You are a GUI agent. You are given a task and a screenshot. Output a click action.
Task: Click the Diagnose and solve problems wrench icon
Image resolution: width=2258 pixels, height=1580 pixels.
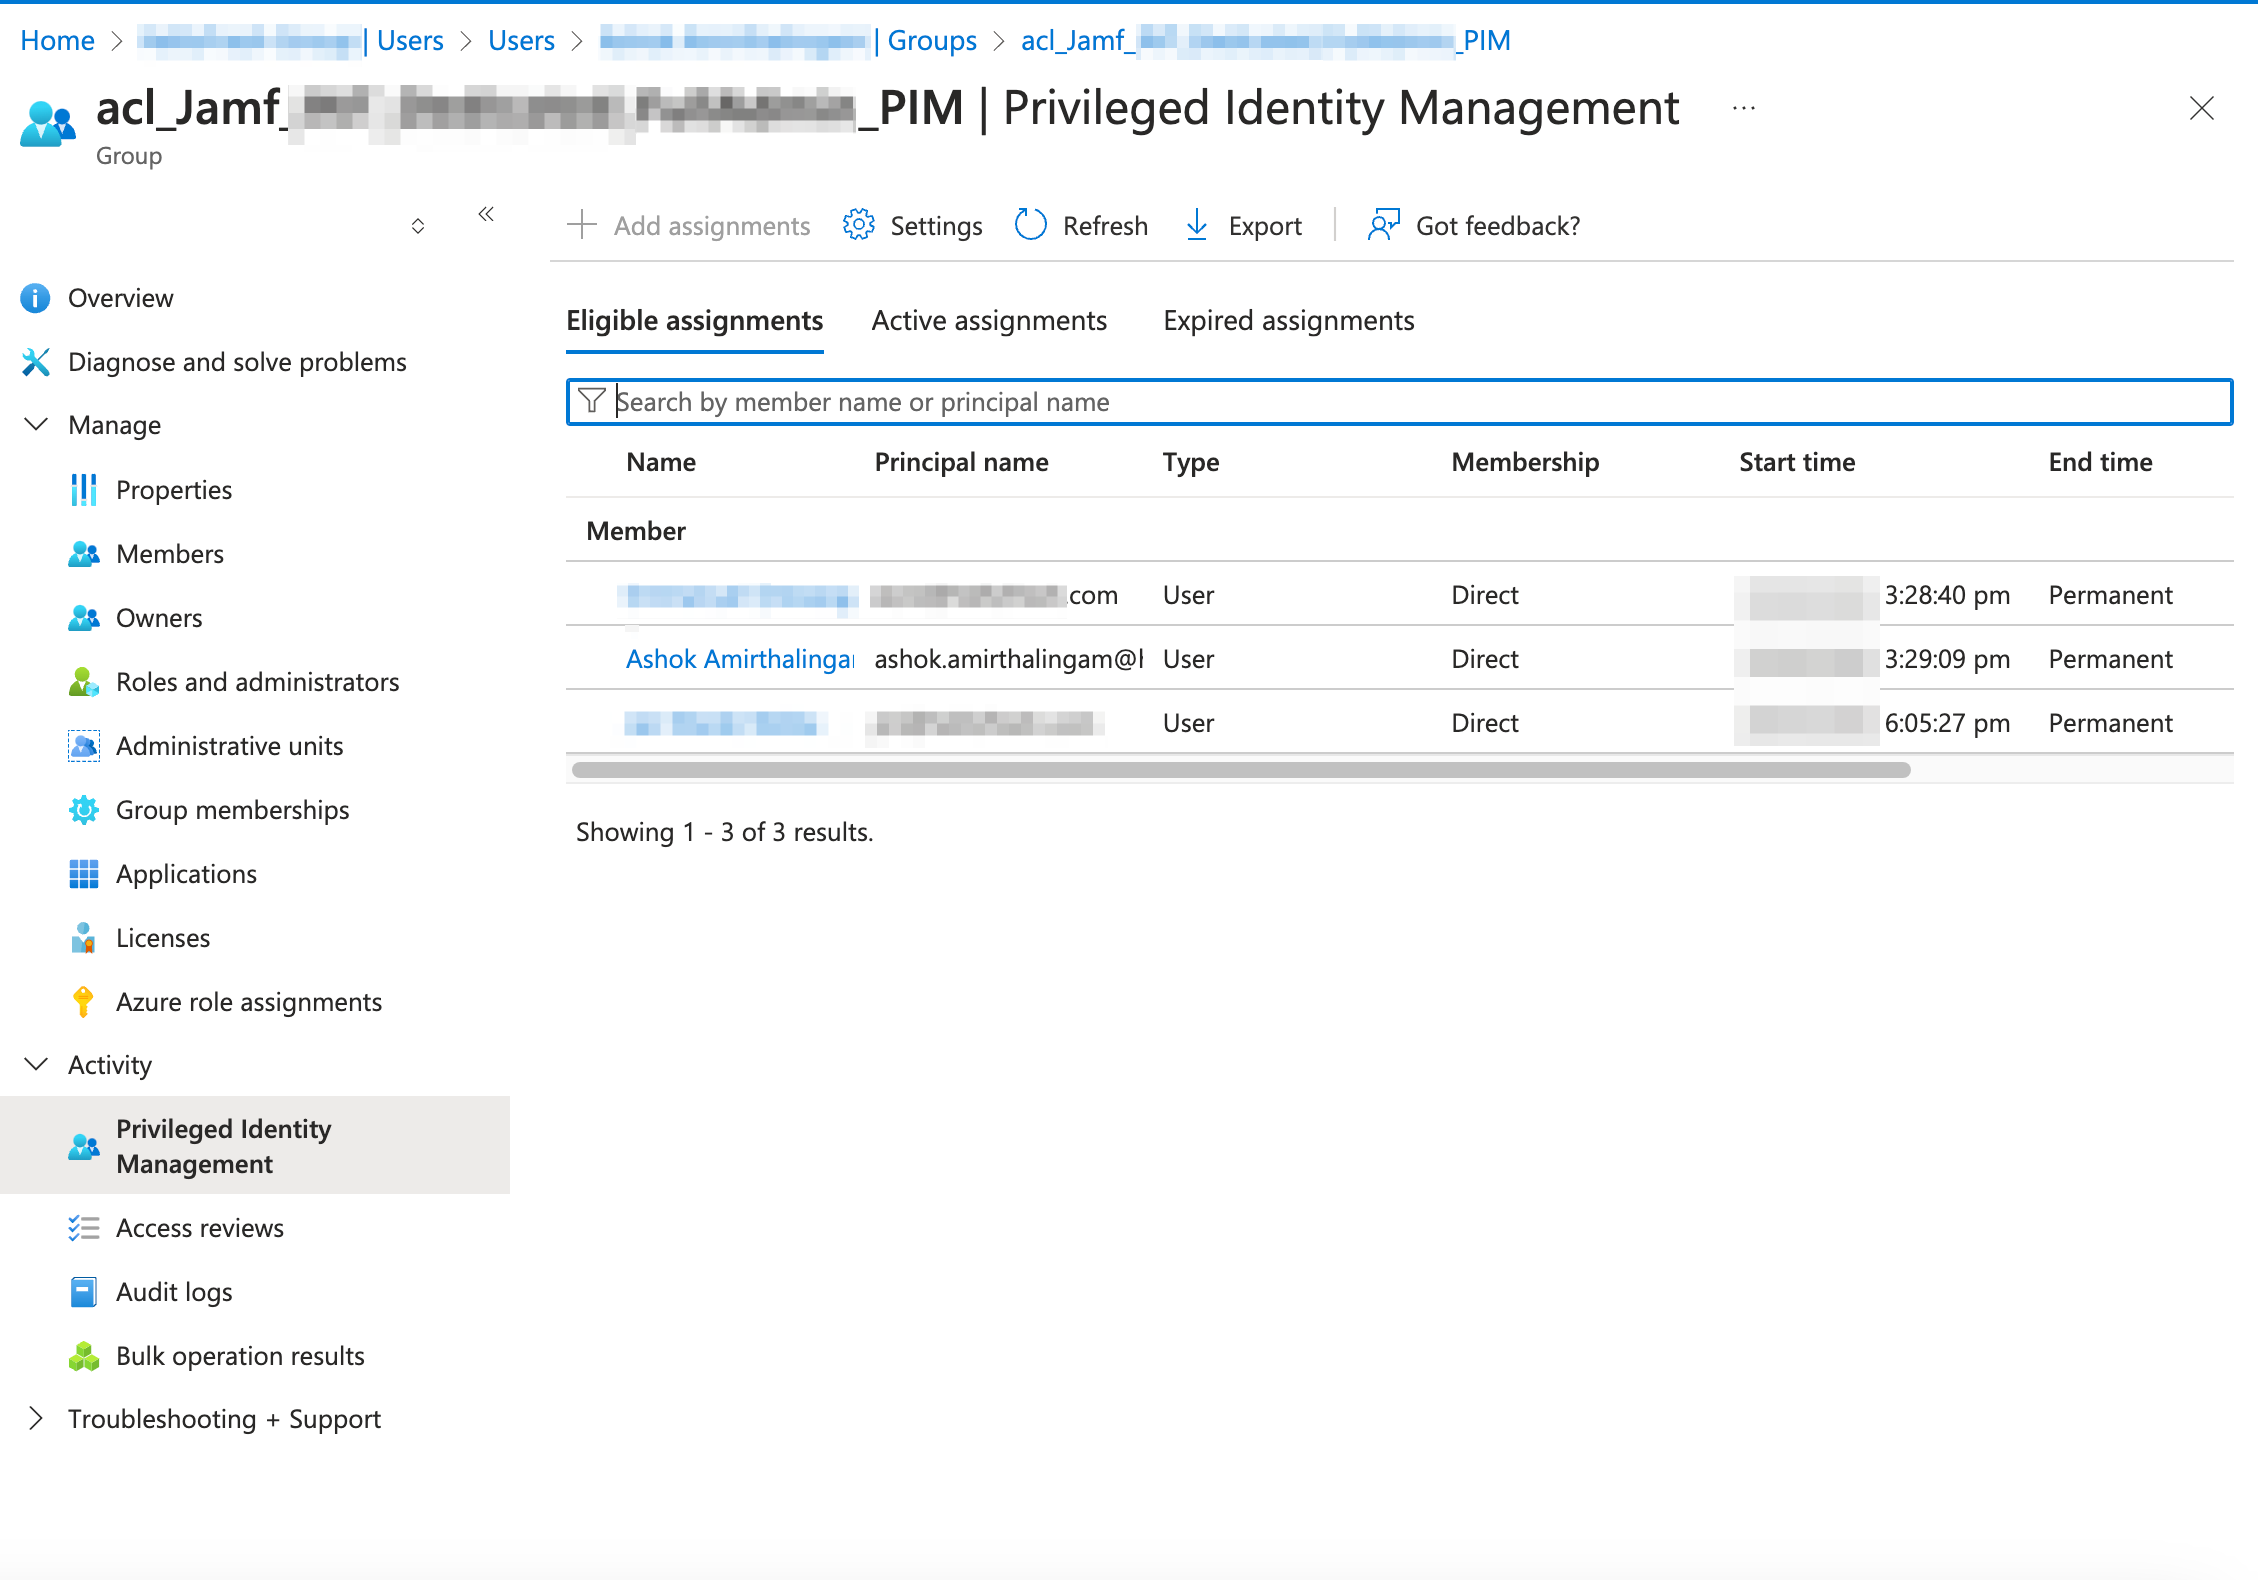tap(35, 362)
